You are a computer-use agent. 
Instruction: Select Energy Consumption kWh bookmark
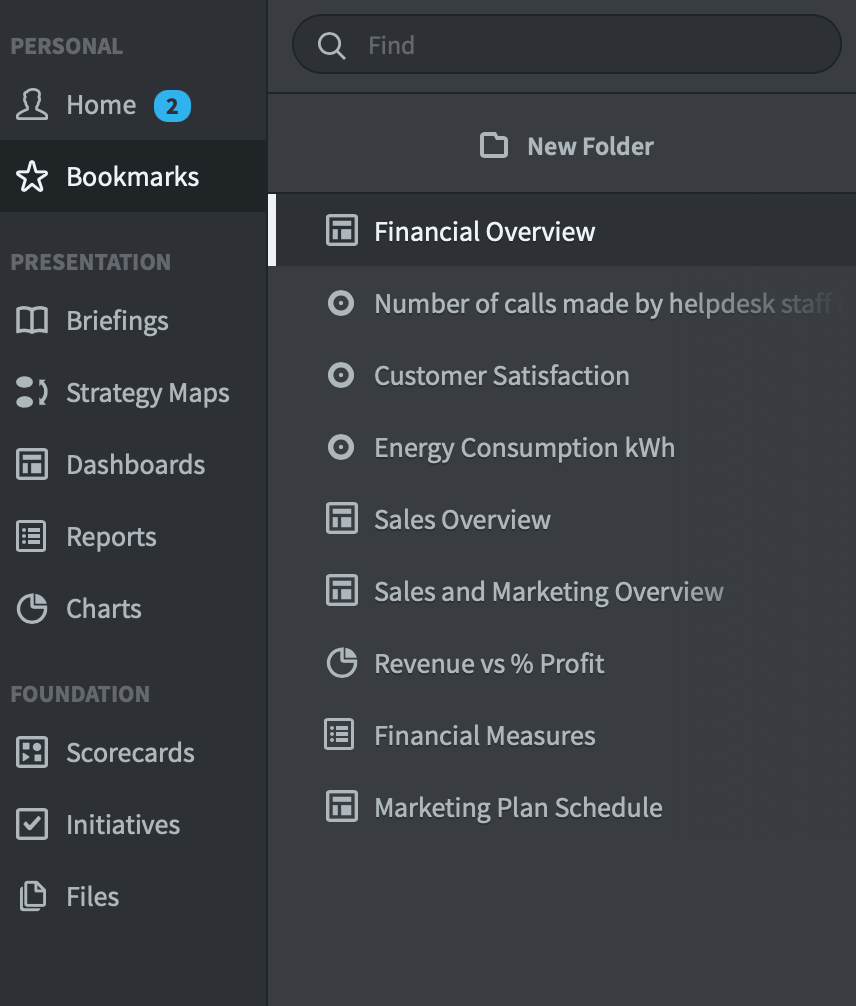coord(562,447)
